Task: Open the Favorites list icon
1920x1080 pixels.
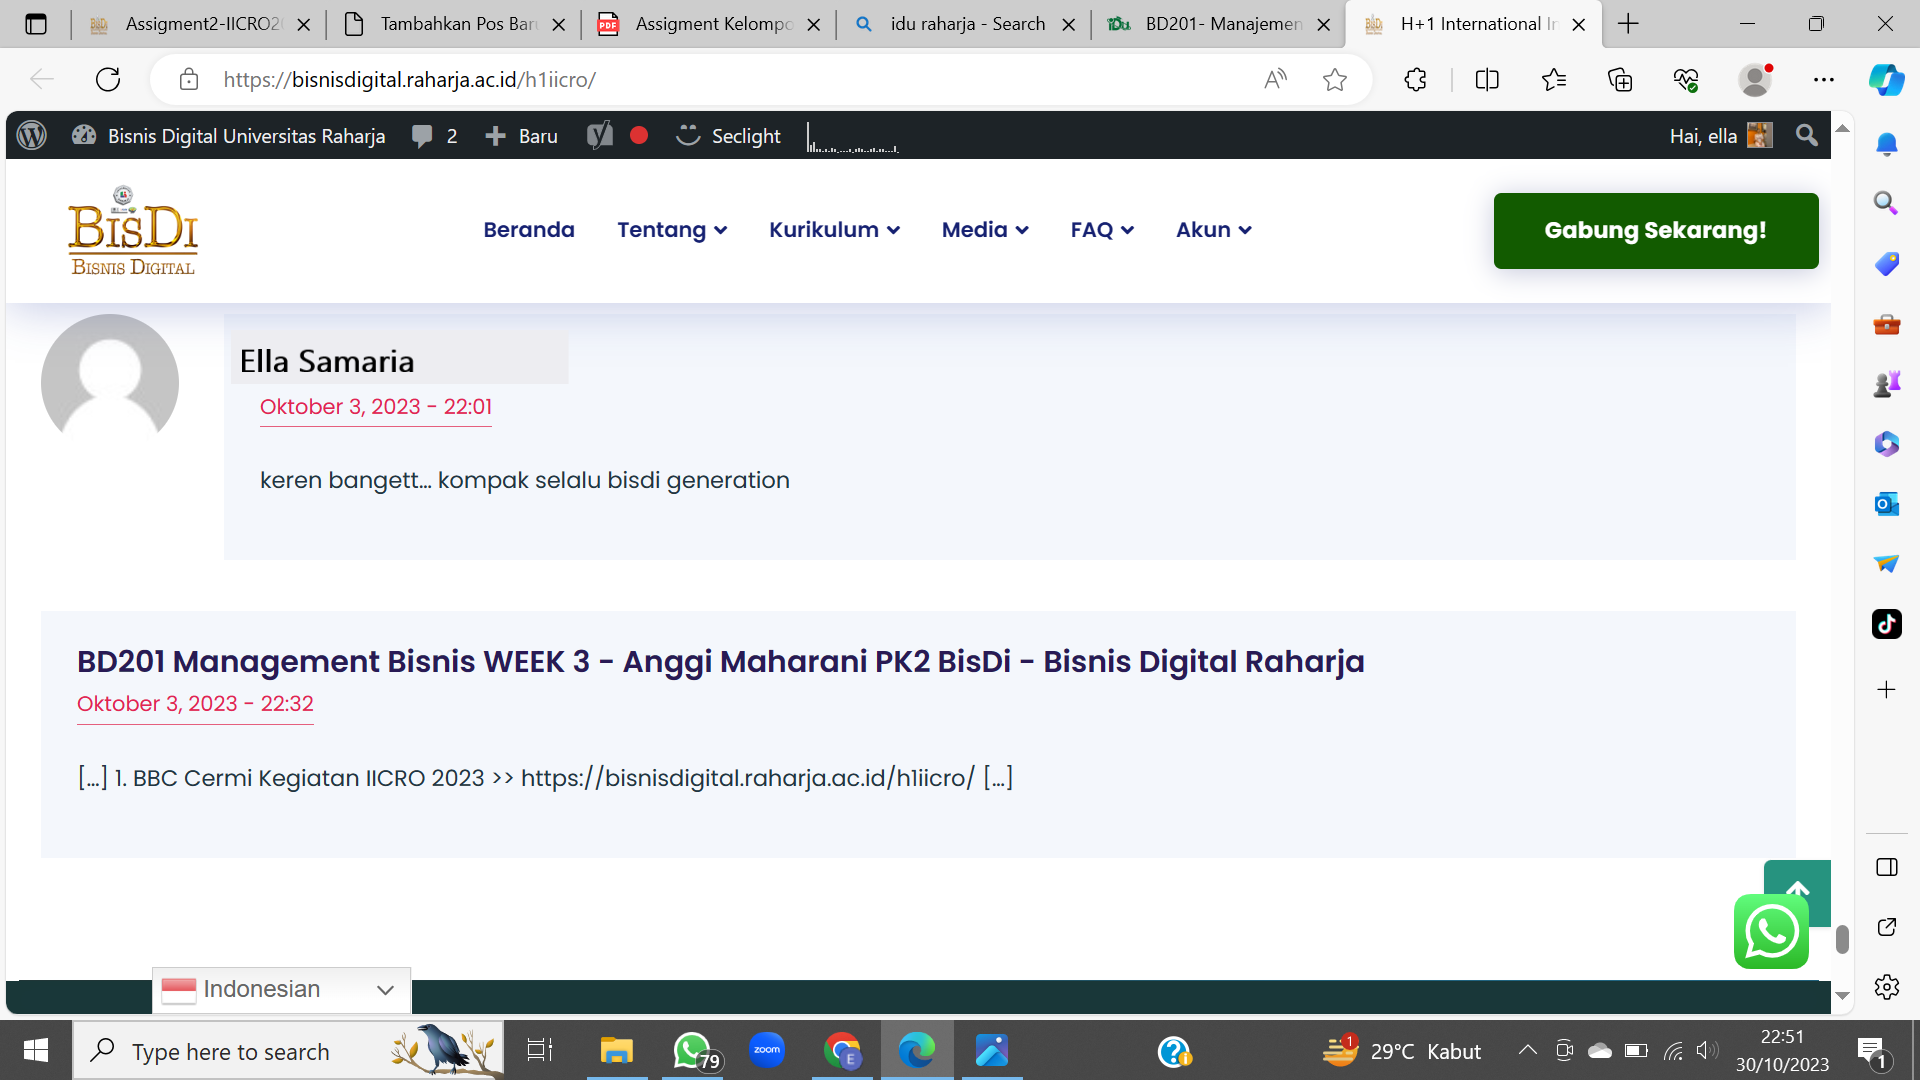Action: [1553, 79]
